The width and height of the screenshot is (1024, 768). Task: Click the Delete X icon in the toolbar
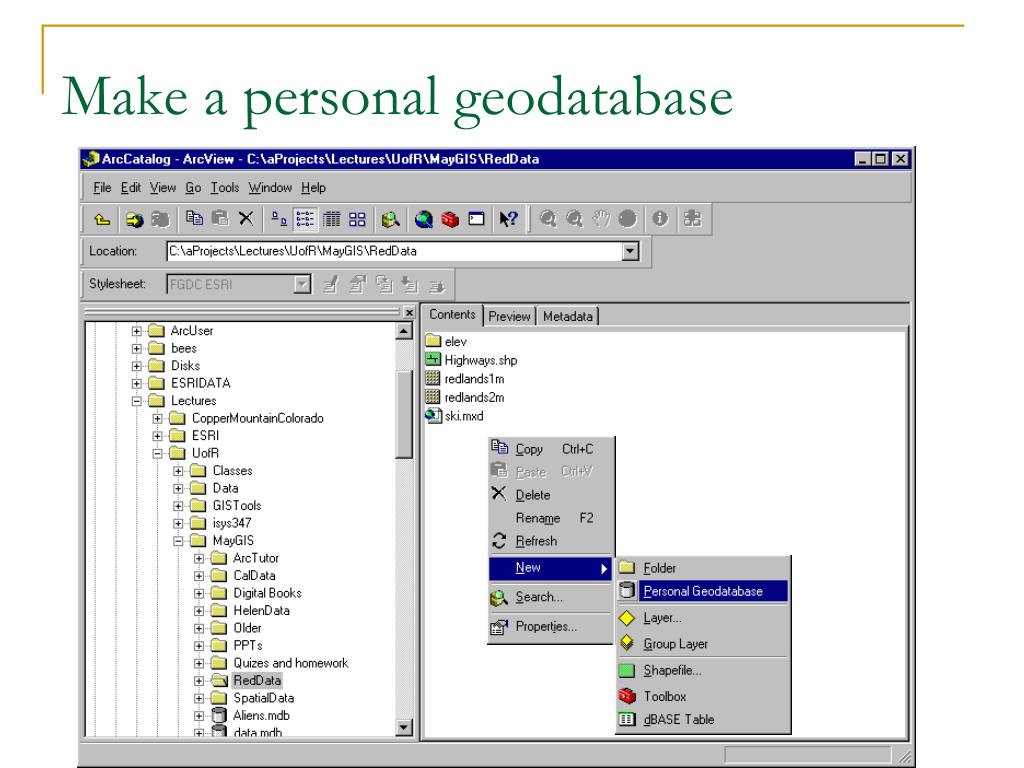246,219
